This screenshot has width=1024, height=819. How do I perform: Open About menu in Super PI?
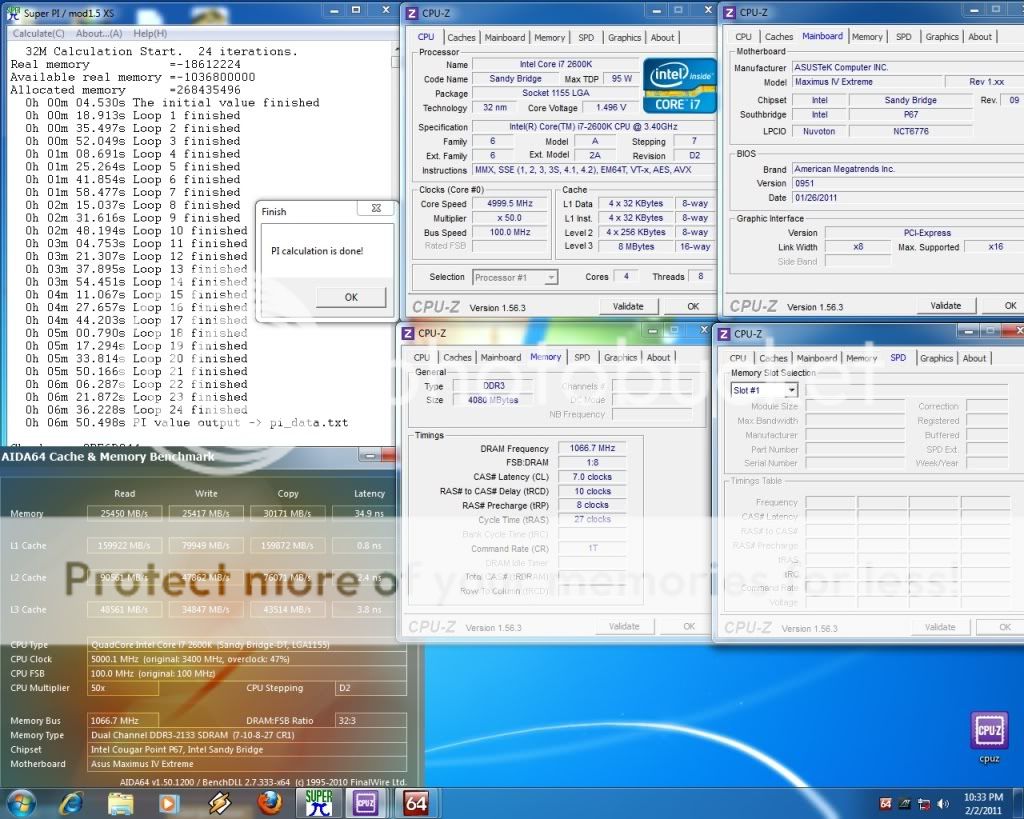[x=99, y=33]
